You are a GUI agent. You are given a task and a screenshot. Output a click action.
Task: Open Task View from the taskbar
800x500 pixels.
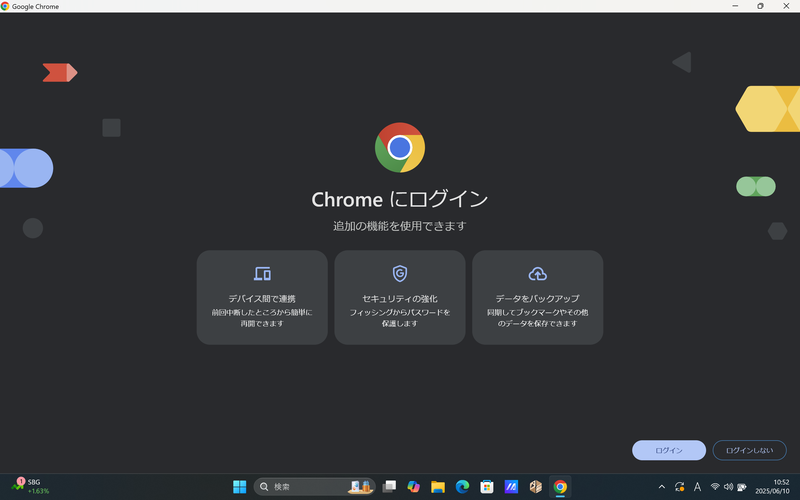coord(389,487)
